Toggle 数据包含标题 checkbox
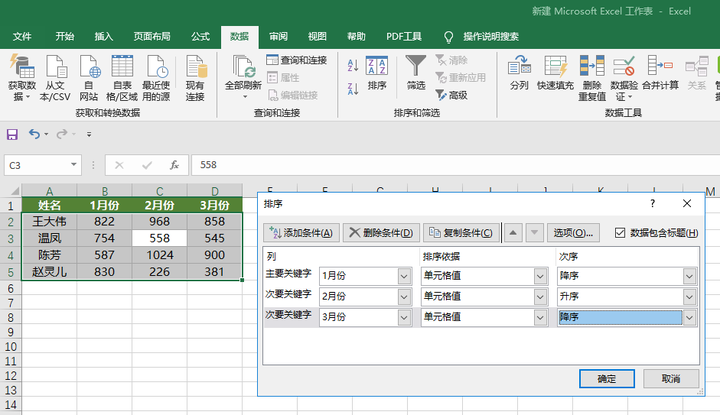 pos(620,233)
